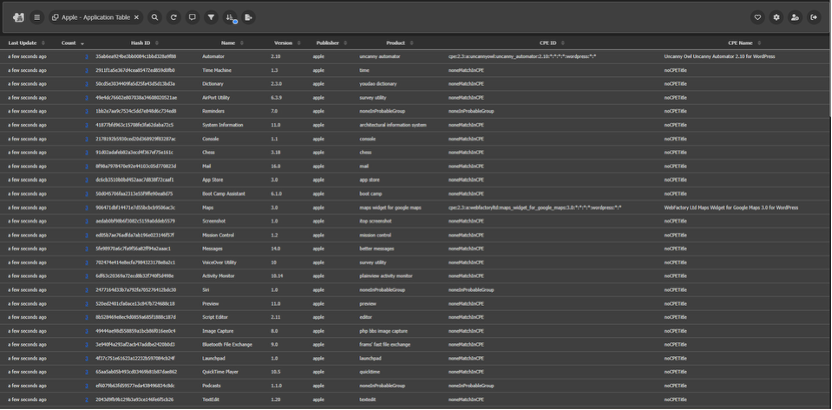Click the count link for Automator row
Screen dimensions: 832x410
point(86,56)
